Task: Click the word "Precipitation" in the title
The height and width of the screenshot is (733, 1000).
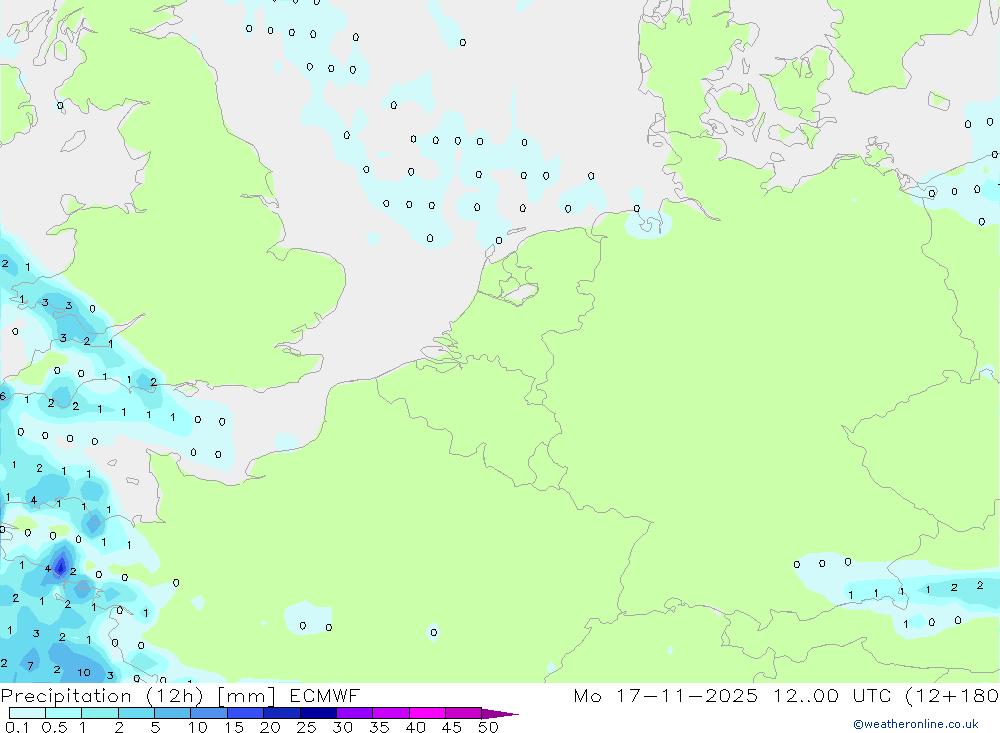Action: pos(66,696)
